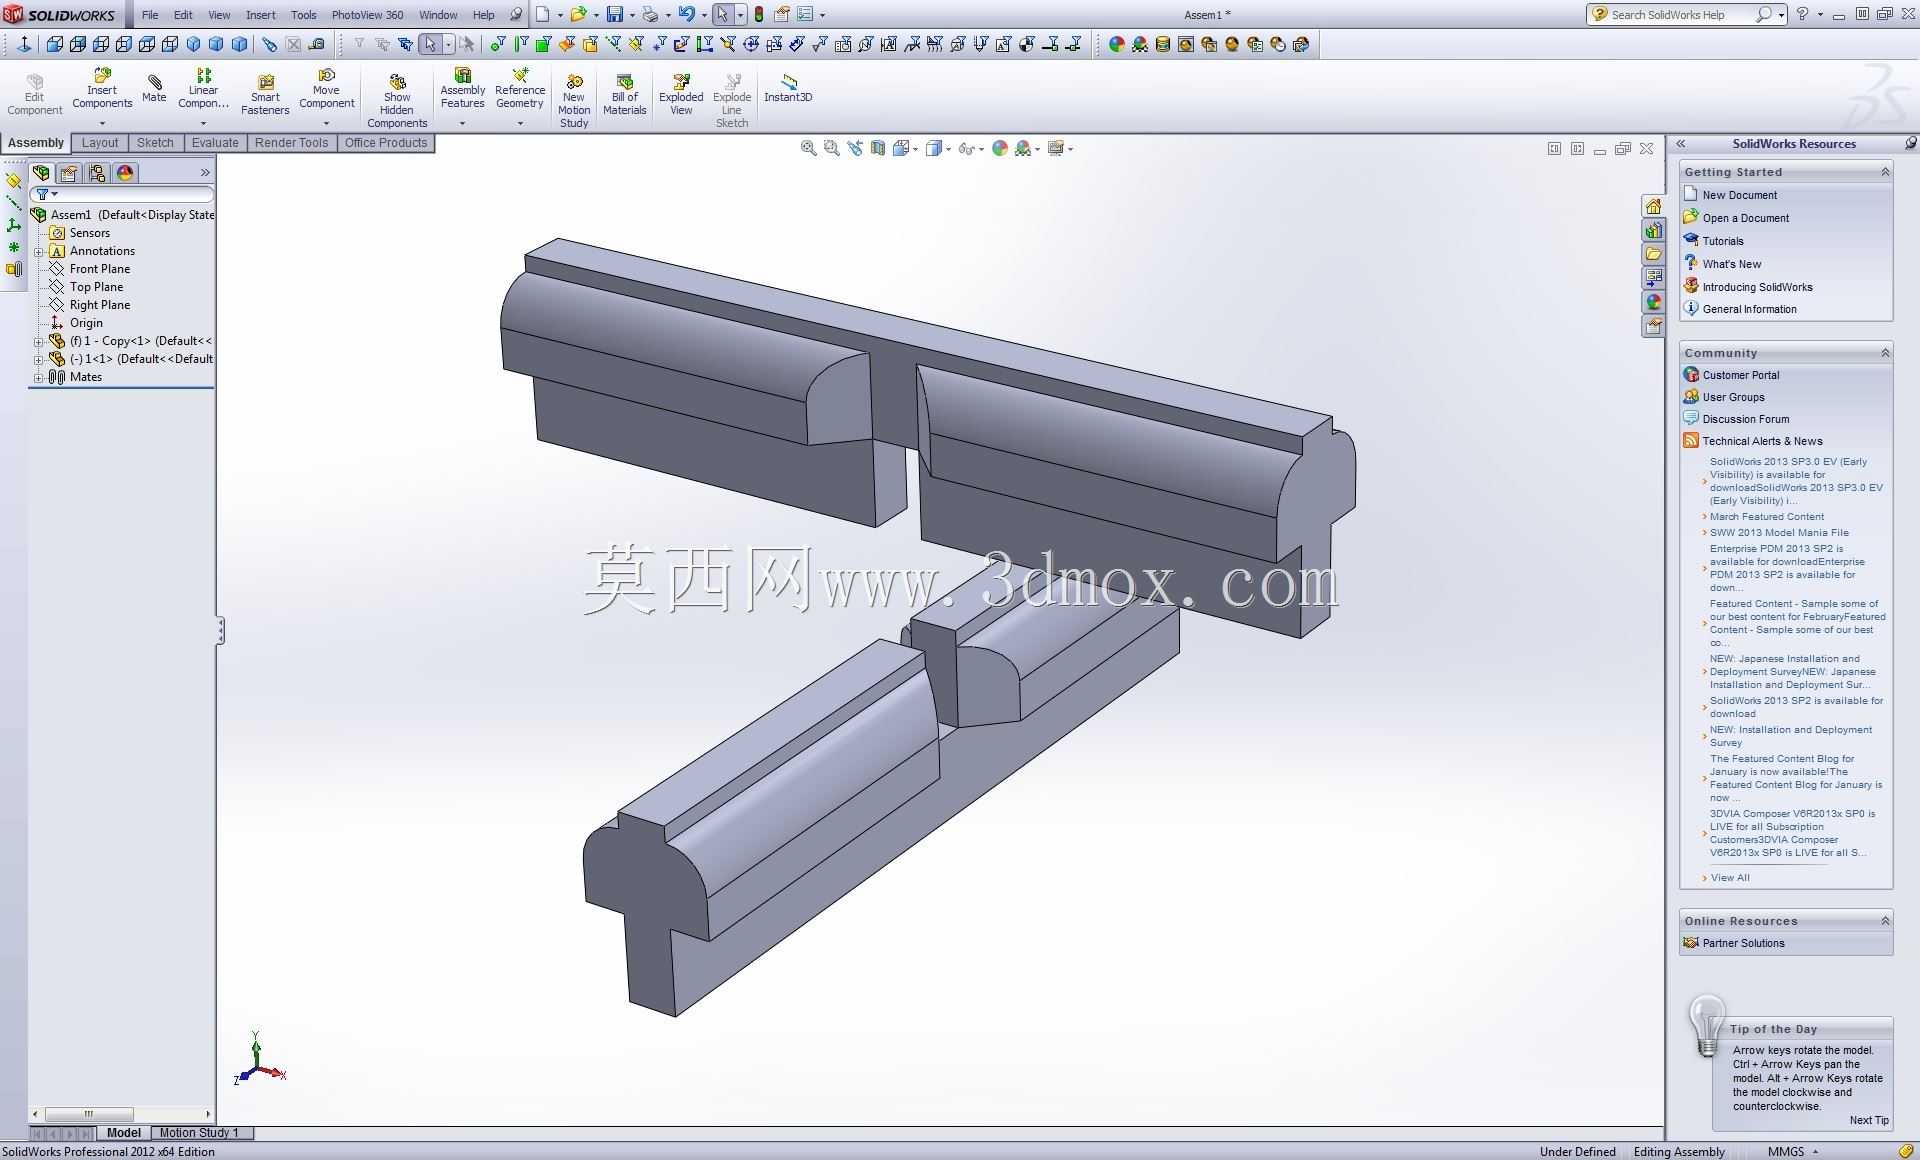
Task: Start a New Motion Study
Action: [x=574, y=101]
